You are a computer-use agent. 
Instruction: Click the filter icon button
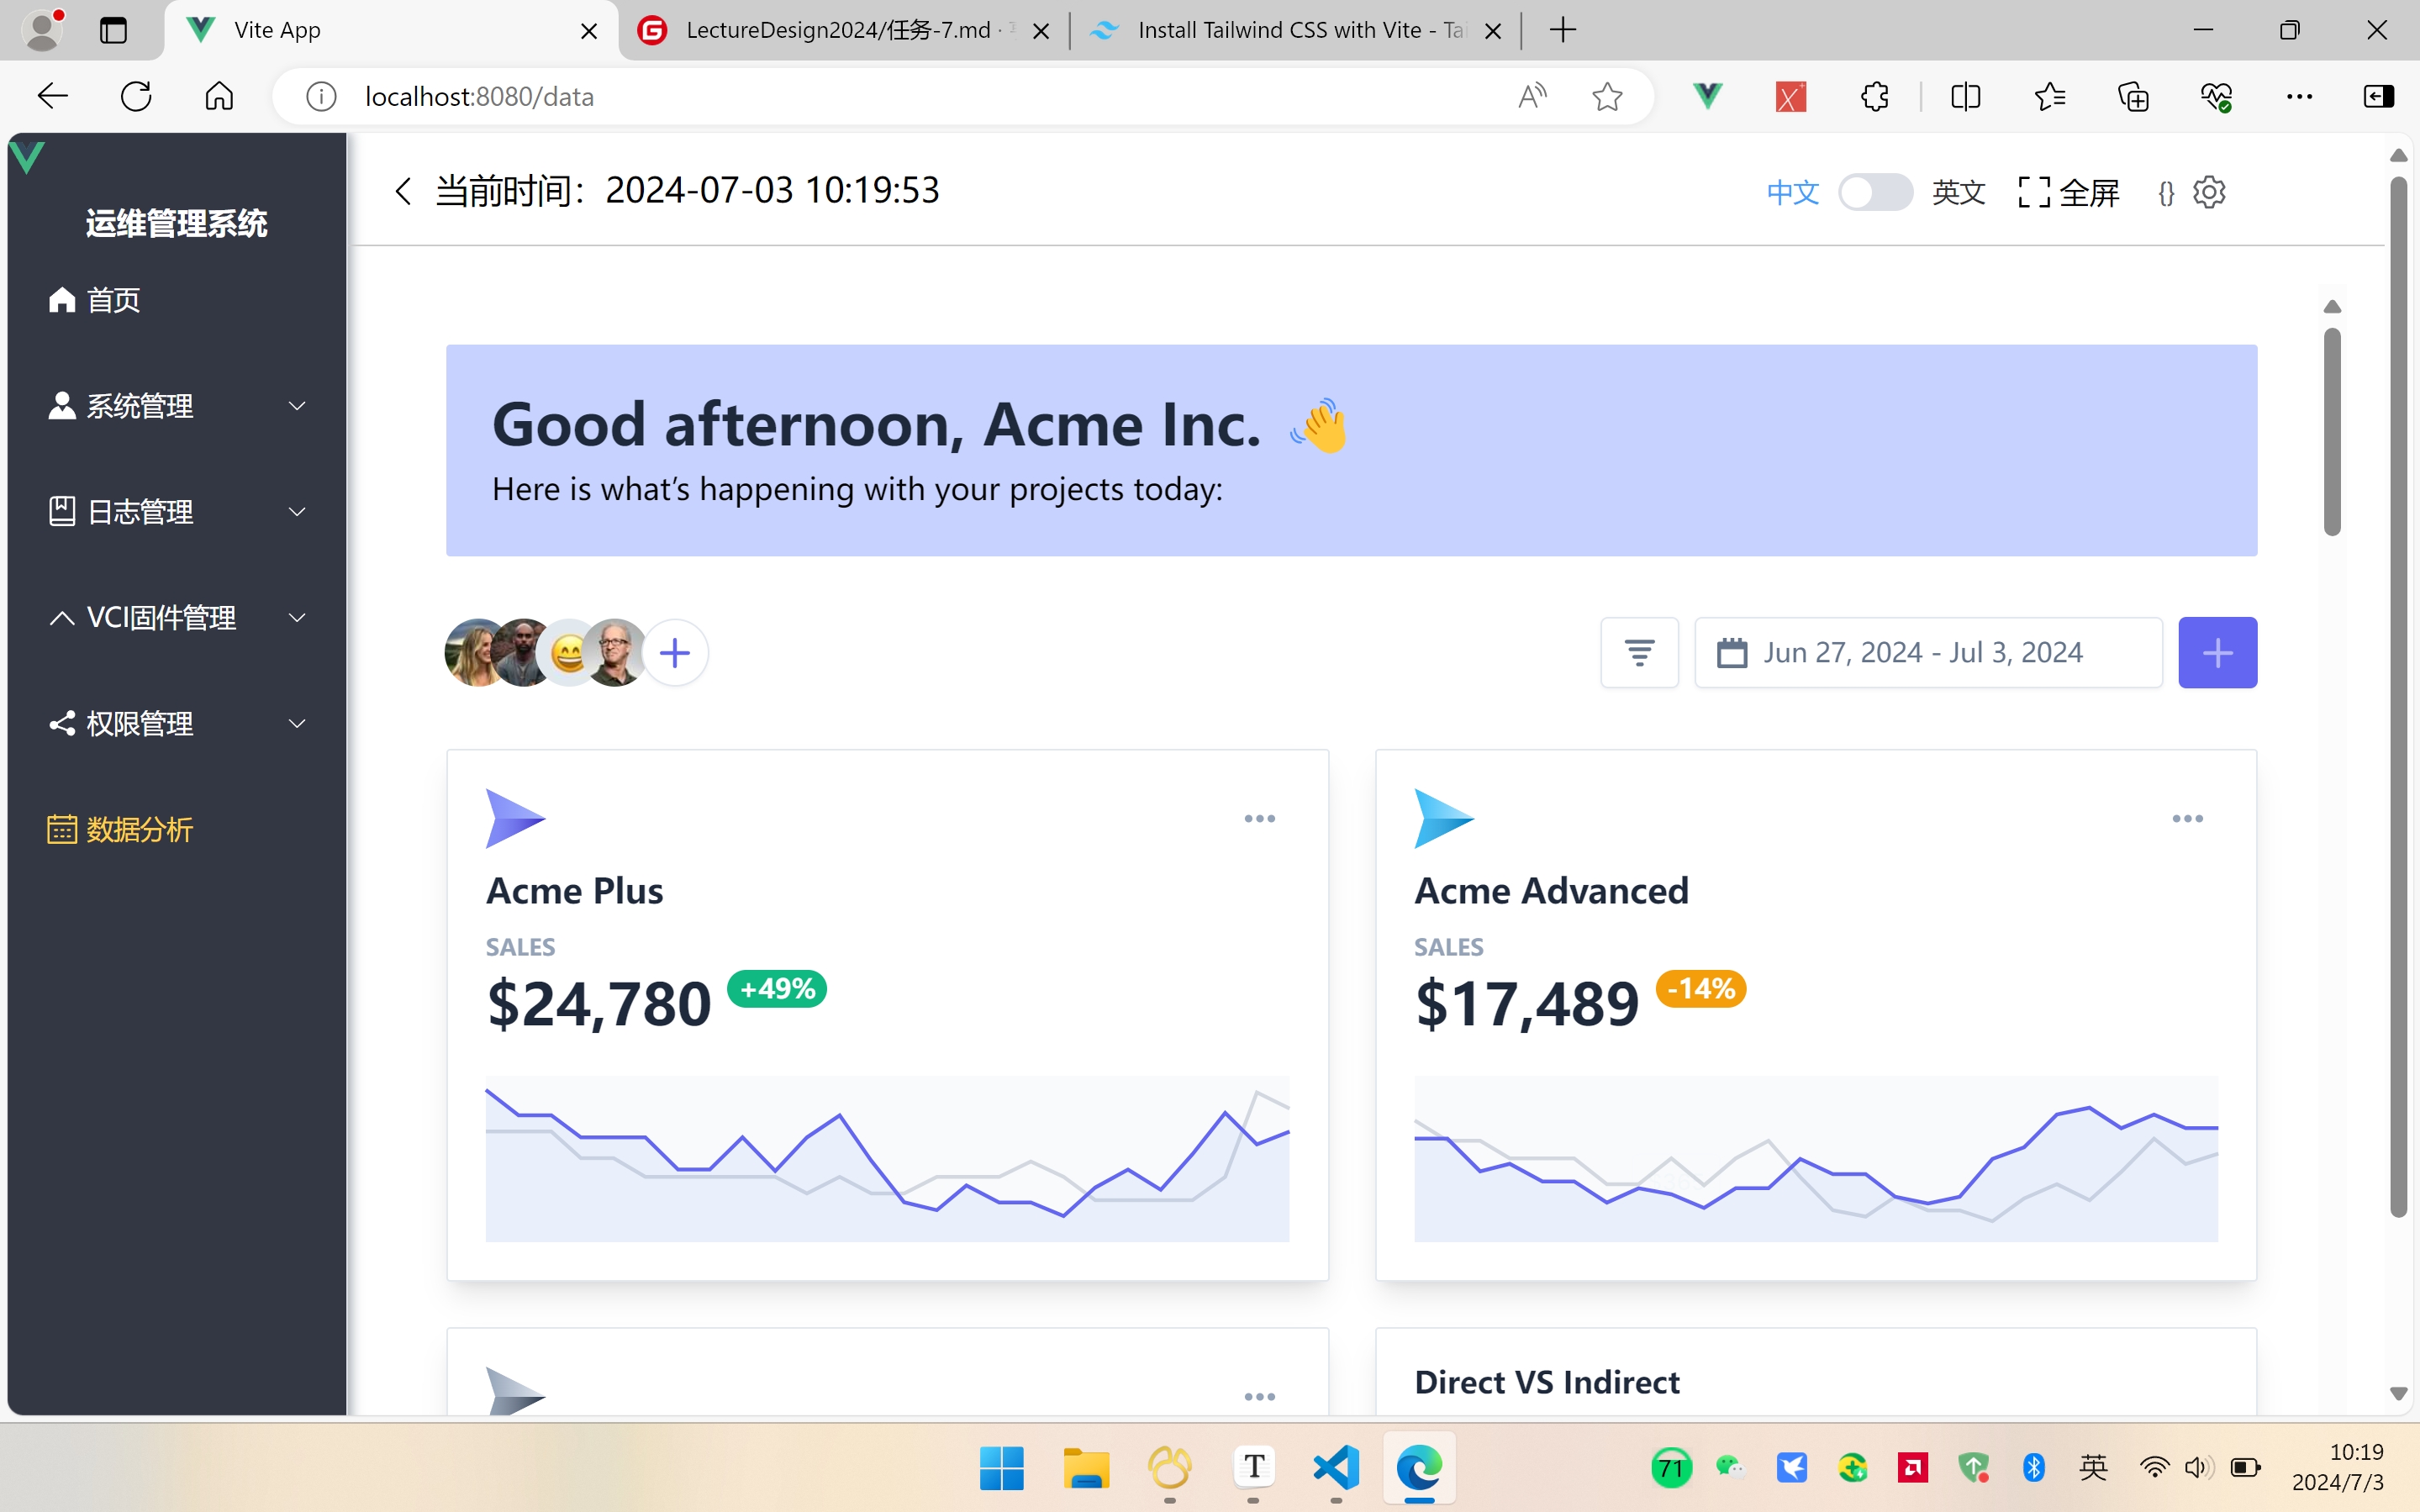click(1639, 653)
